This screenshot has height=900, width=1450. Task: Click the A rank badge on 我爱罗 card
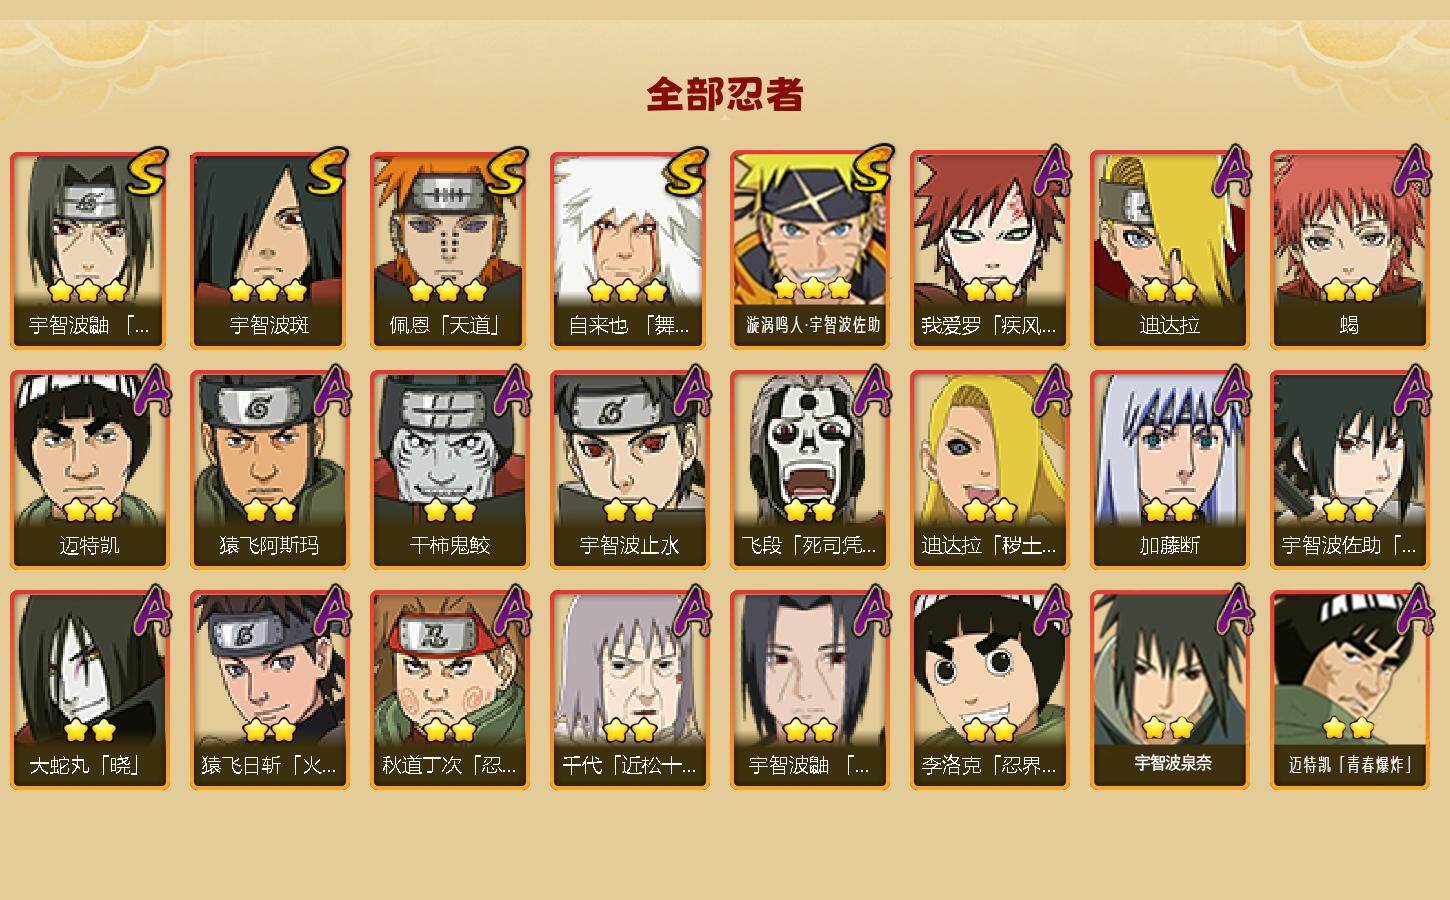click(1050, 172)
